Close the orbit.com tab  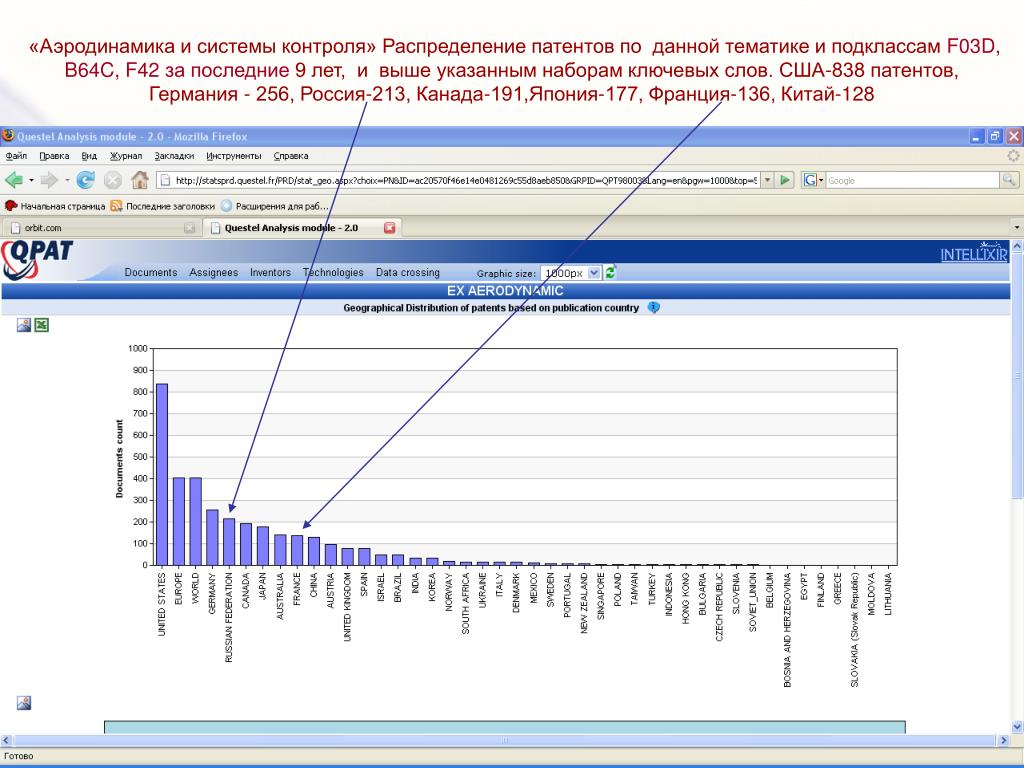(x=189, y=228)
